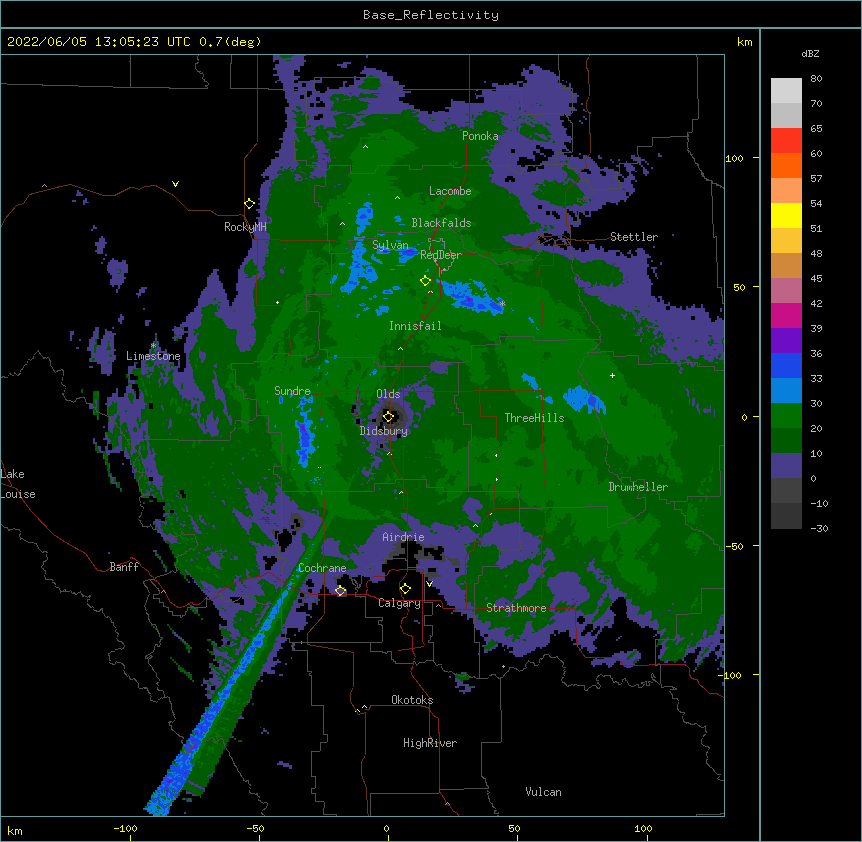This screenshot has width=862, height=842.
Task: Click the yellow V marker northwest of RockyMH
Action: tap(175, 184)
